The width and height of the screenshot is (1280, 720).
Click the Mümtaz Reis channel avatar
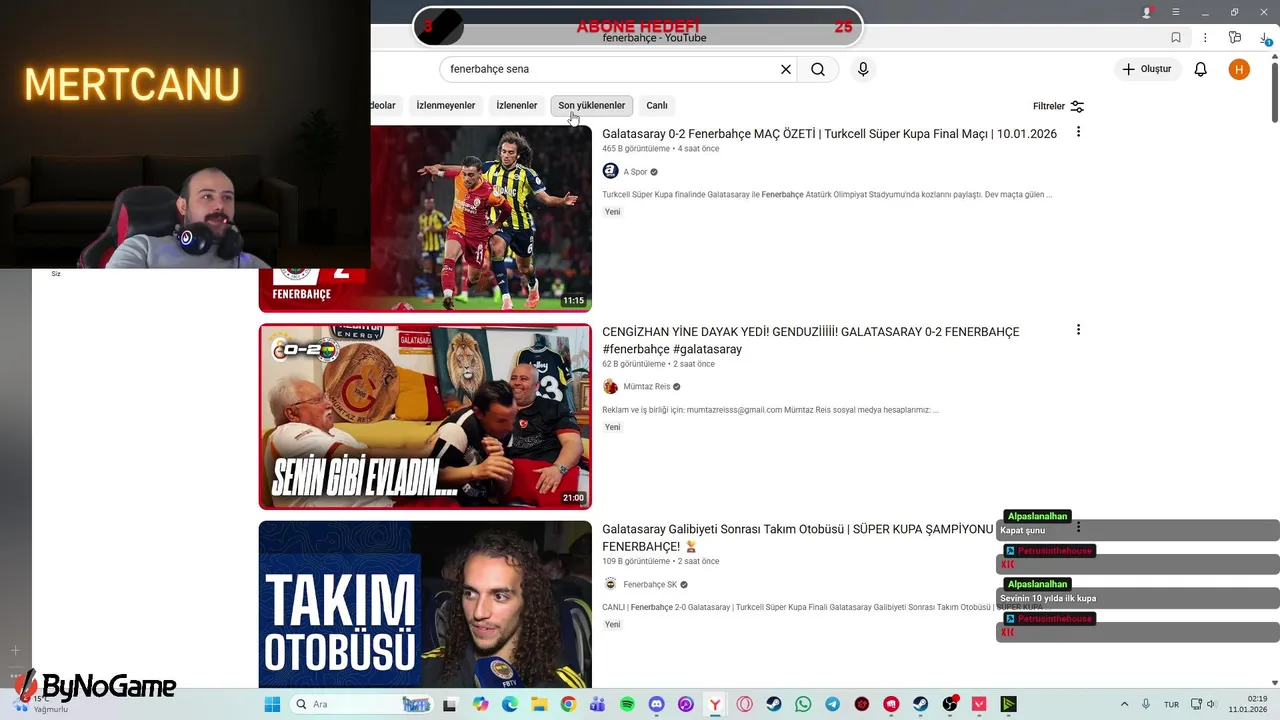click(x=610, y=387)
